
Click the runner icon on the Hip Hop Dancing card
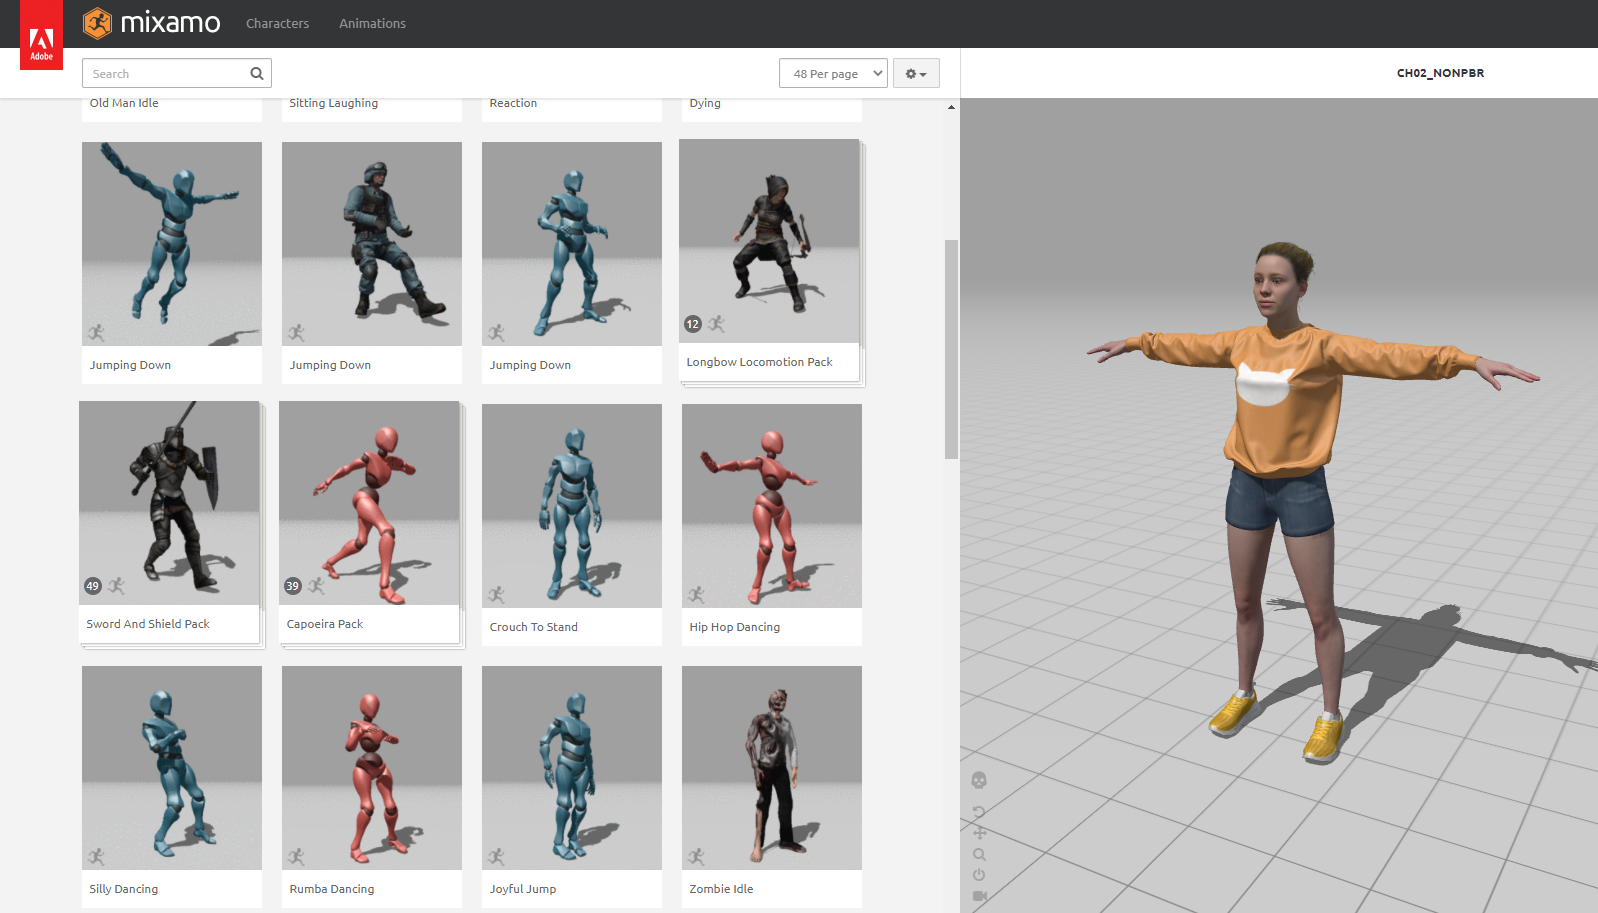(696, 595)
